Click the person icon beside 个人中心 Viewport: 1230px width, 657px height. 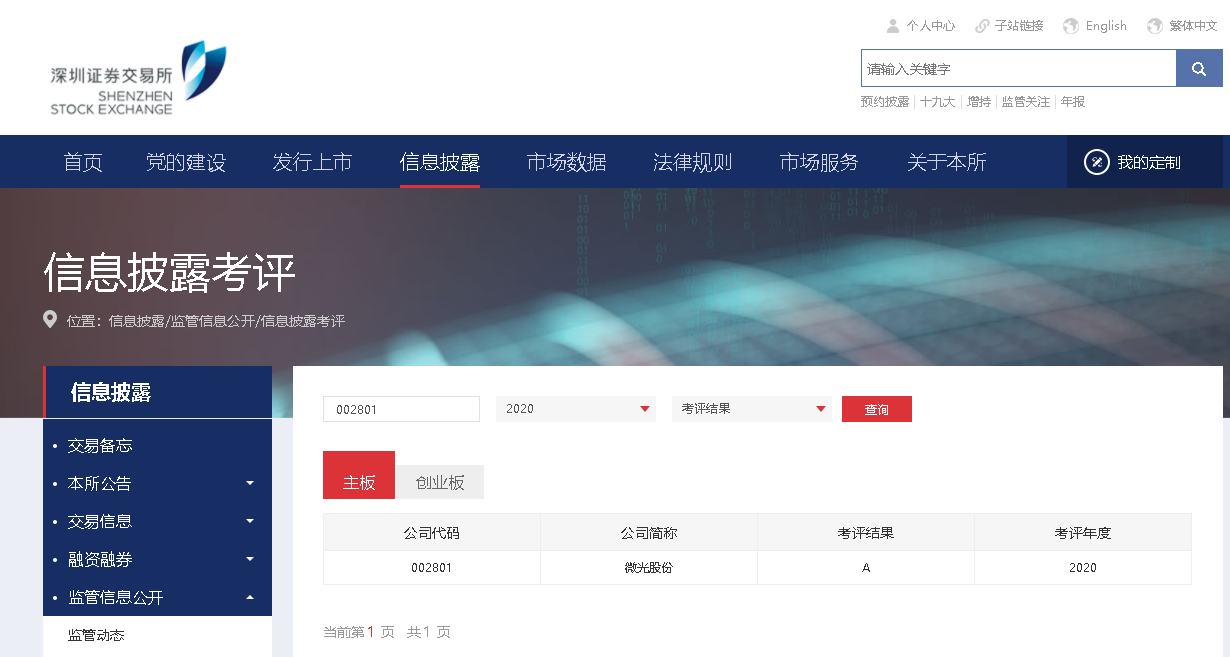click(x=893, y=26)
